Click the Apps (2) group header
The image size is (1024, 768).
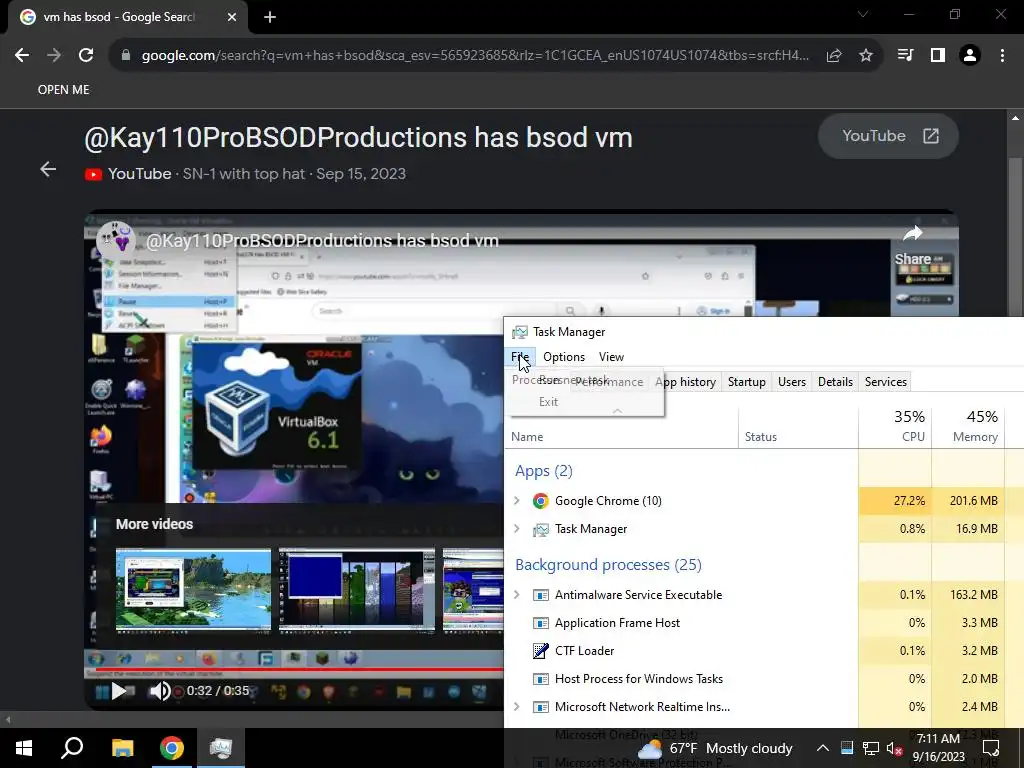(543, 471)
